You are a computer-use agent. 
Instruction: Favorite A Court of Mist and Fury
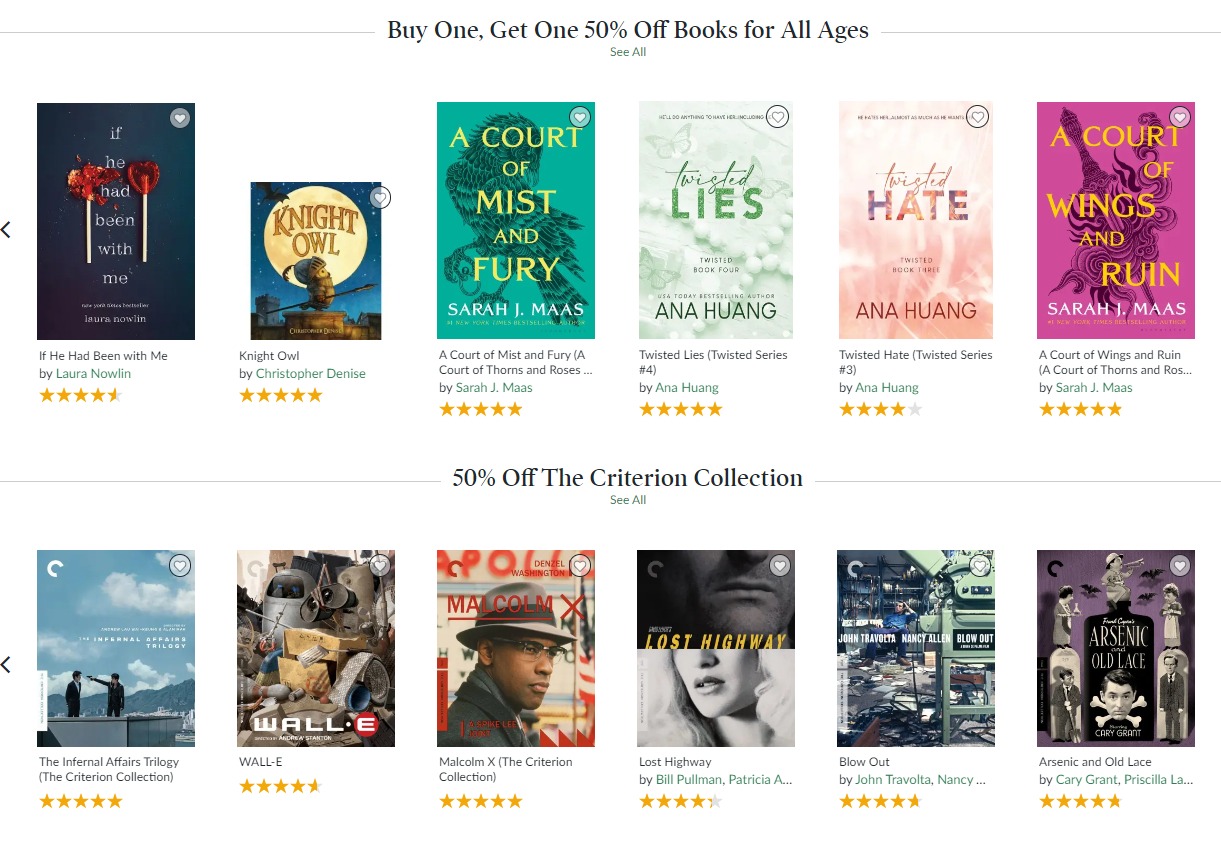pyautogui.click(x=580, y=118)
